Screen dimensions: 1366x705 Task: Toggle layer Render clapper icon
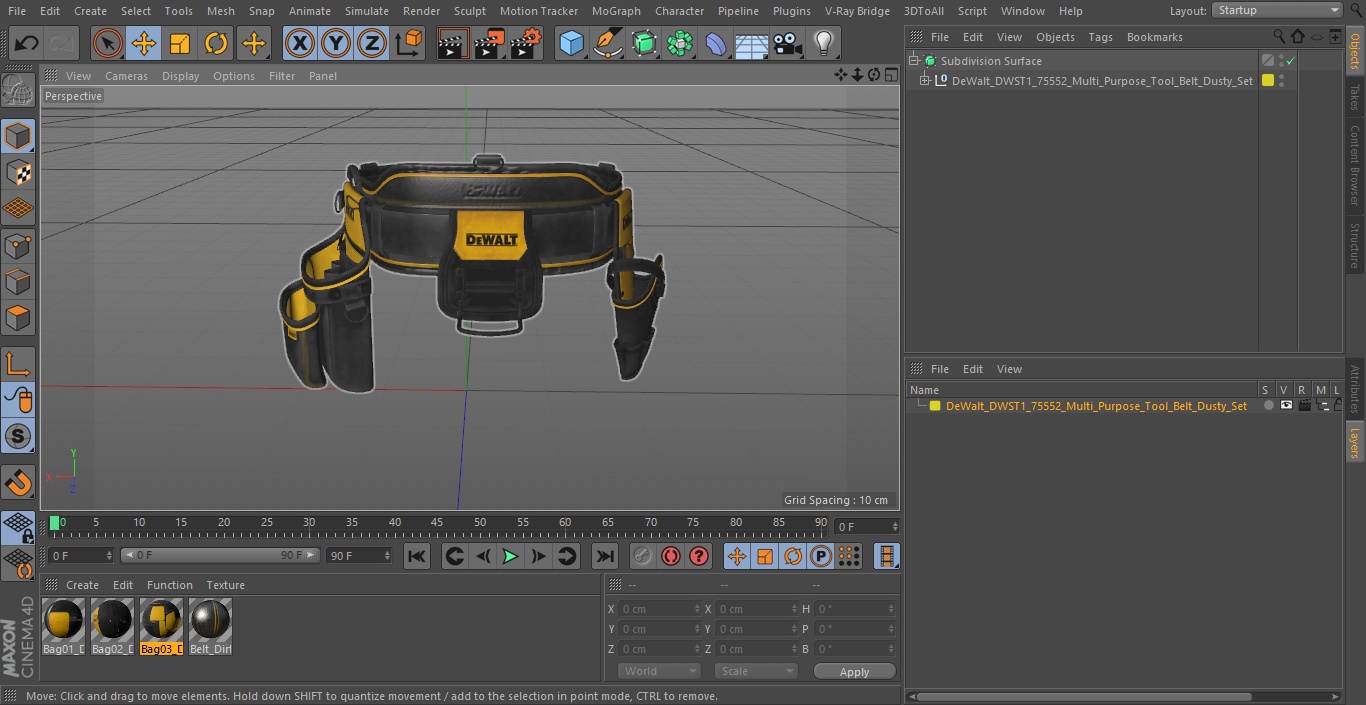tap(1304, 406)
